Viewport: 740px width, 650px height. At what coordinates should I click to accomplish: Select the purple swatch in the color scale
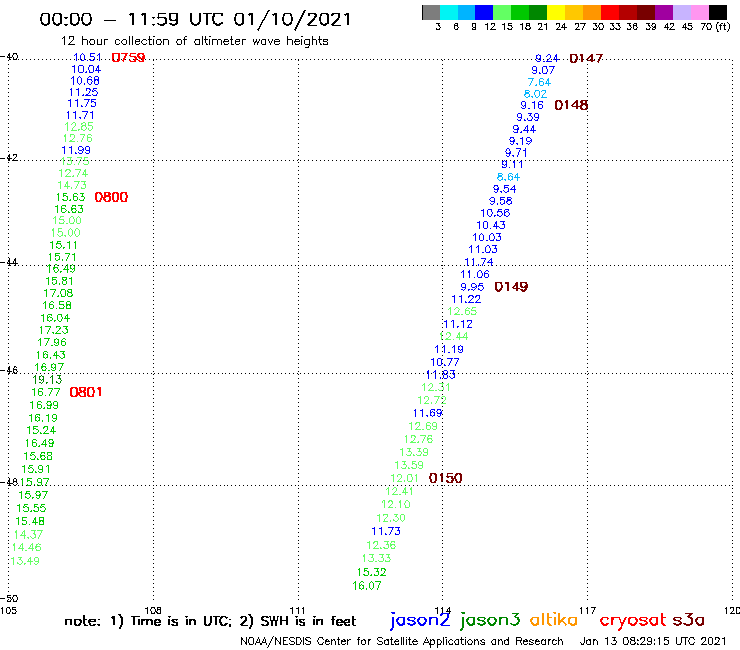664,12
